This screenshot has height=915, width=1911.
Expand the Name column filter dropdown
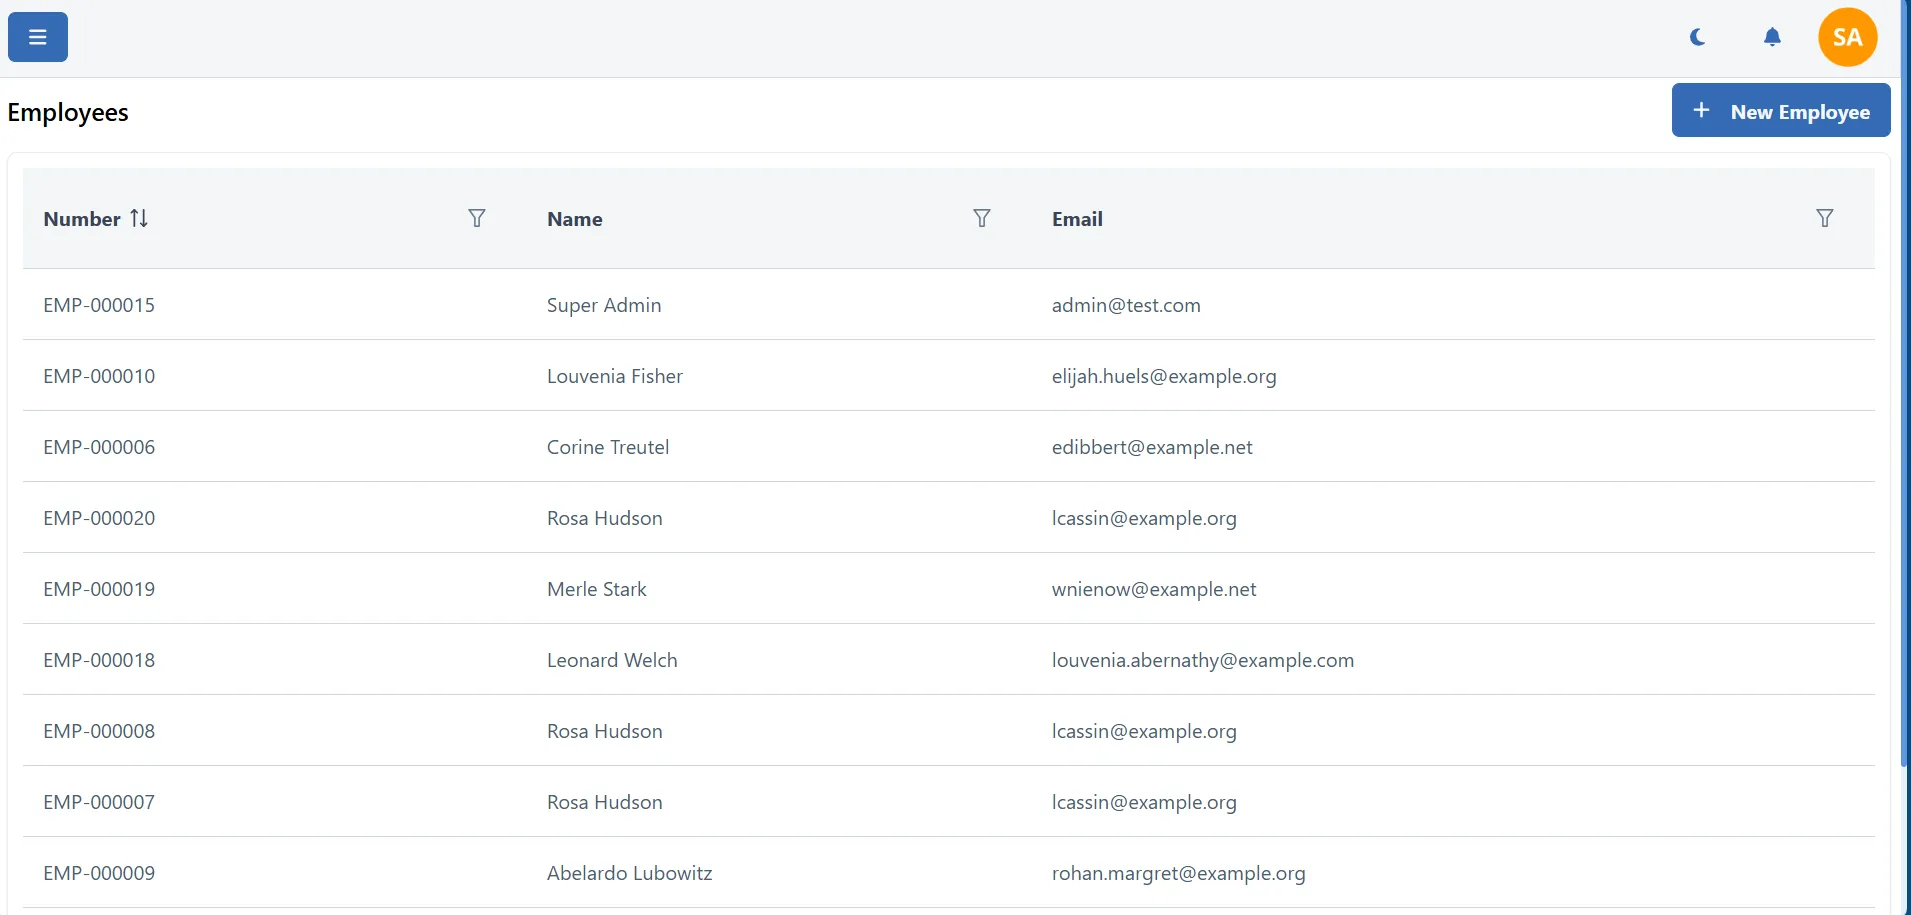[x=982, y=218]
